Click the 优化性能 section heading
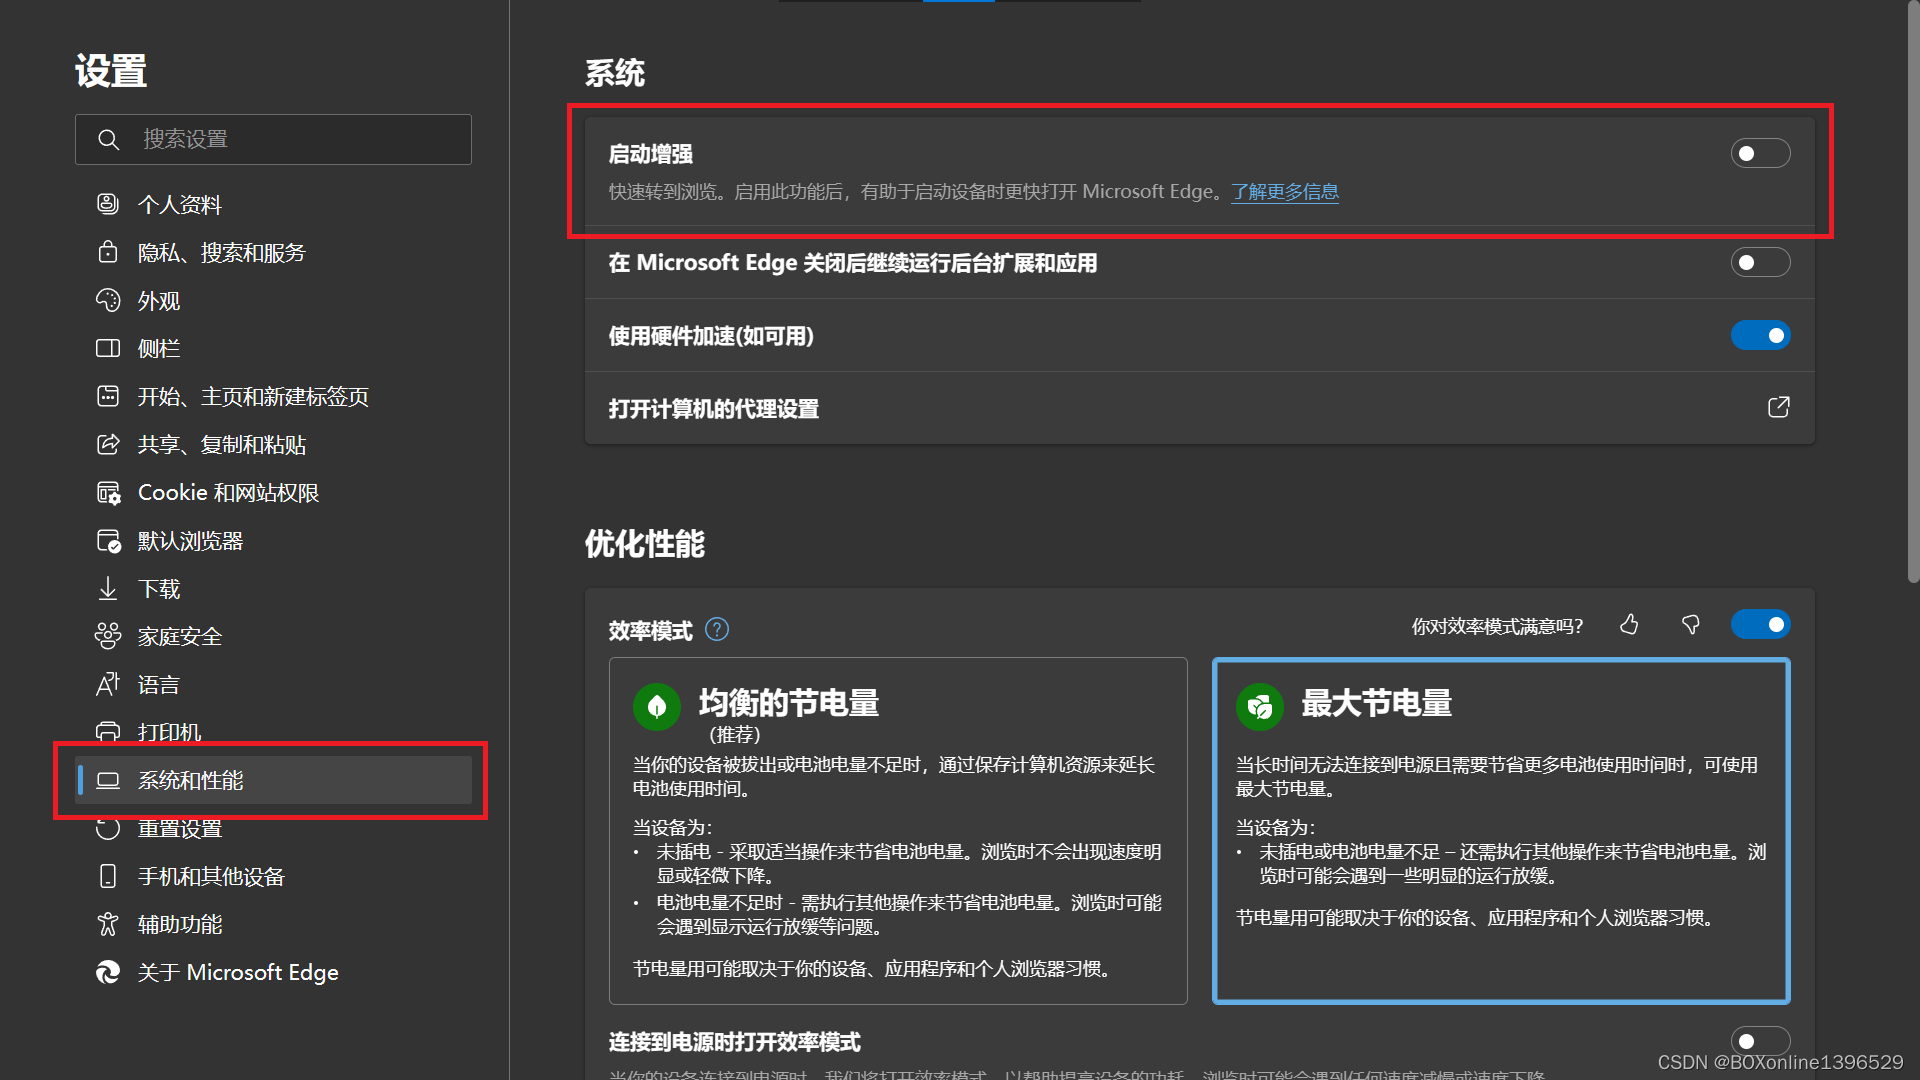The image size is (1920, 1080). [x=645, y=544]
